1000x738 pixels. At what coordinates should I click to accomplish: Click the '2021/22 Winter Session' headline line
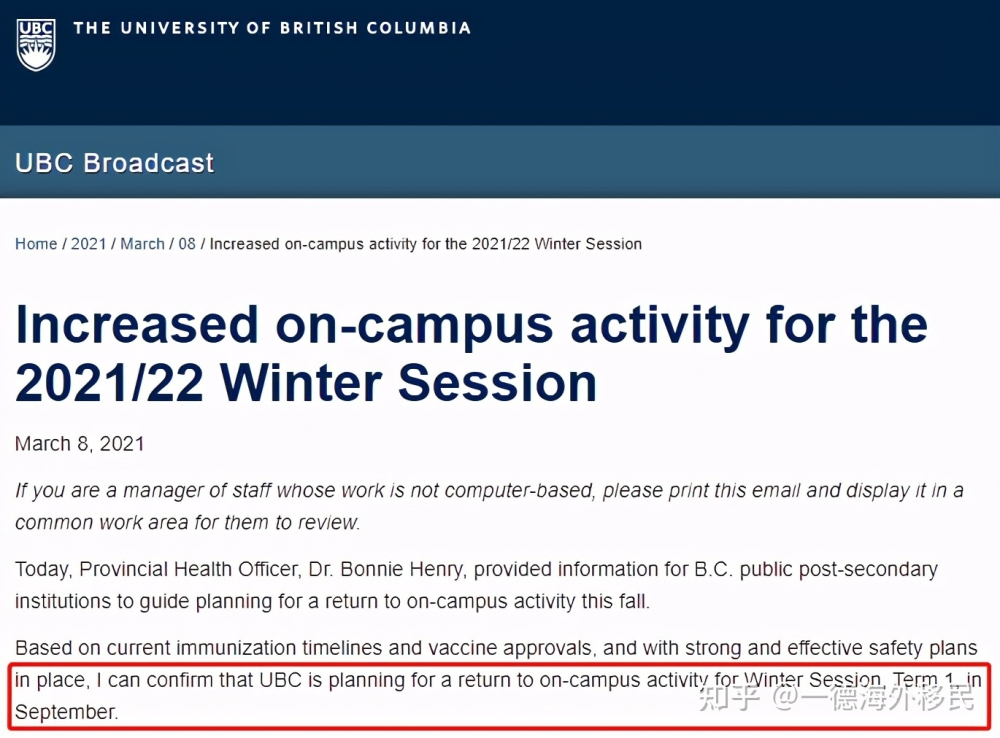306,383
